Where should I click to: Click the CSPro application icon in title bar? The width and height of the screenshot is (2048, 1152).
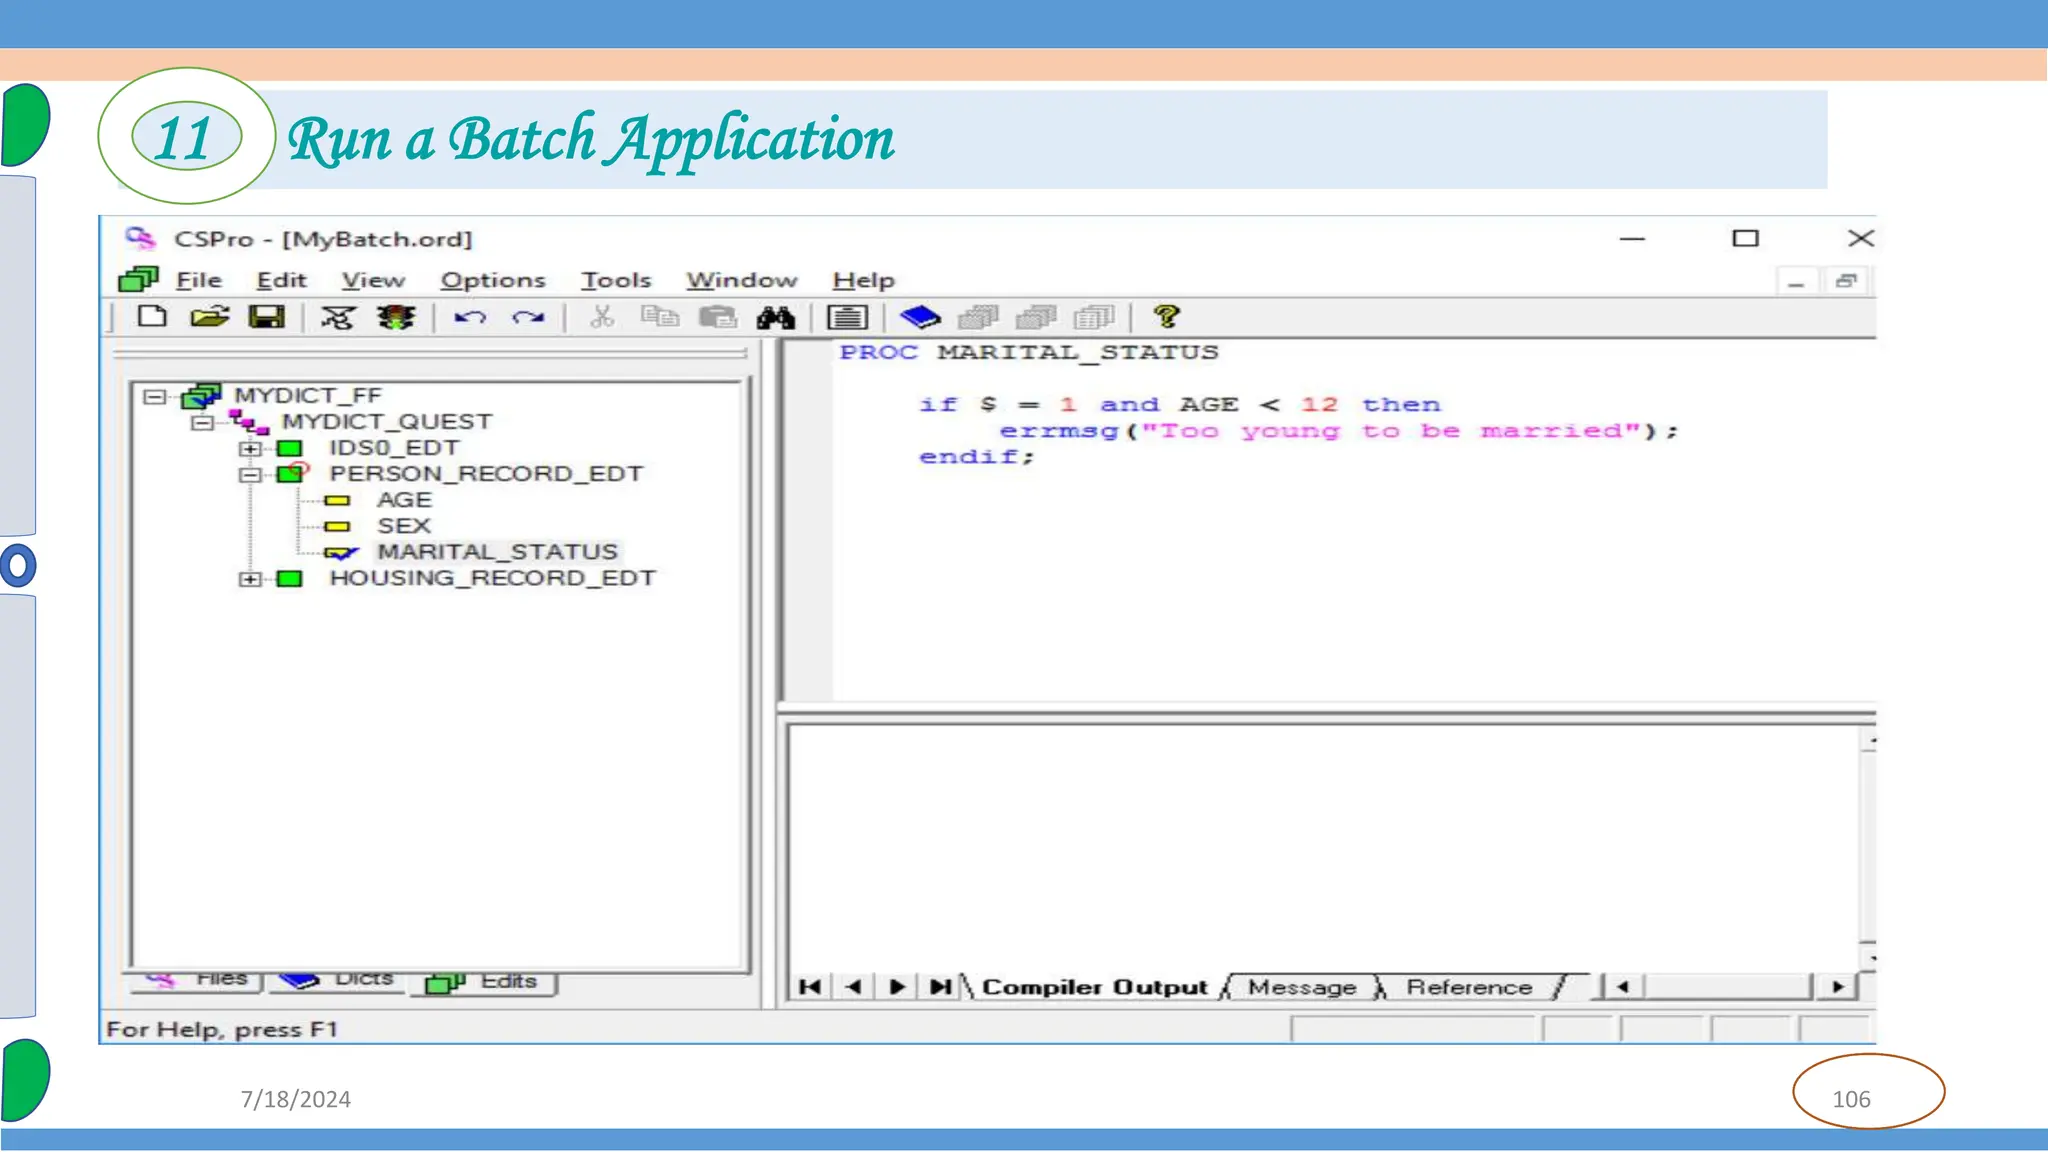141,238
